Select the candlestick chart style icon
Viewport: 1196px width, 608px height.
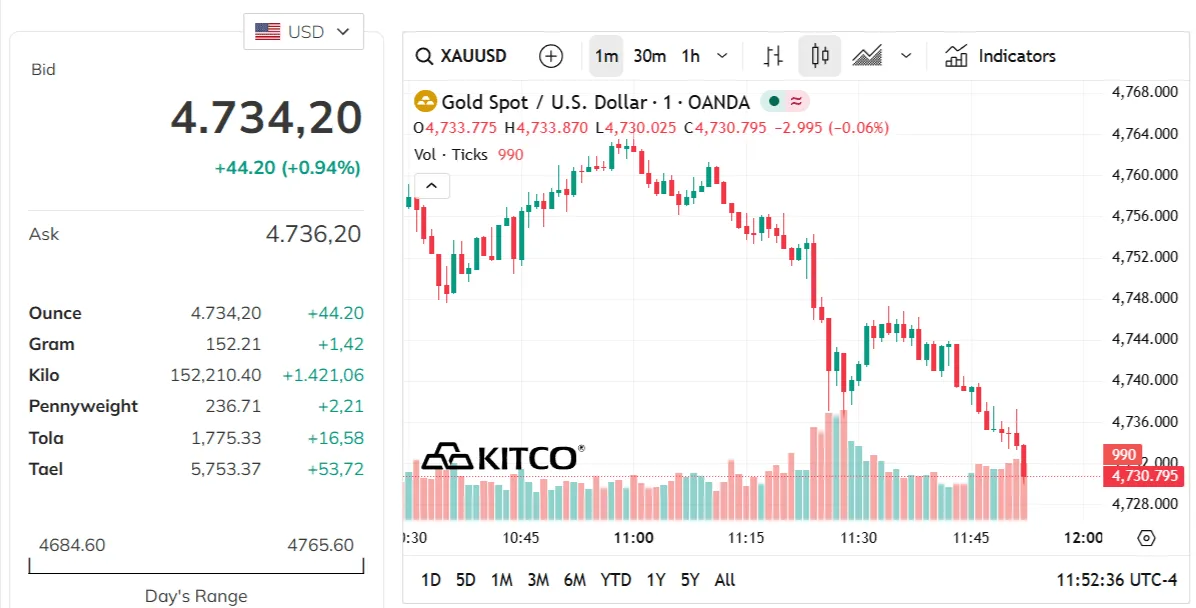coord(820,56)
